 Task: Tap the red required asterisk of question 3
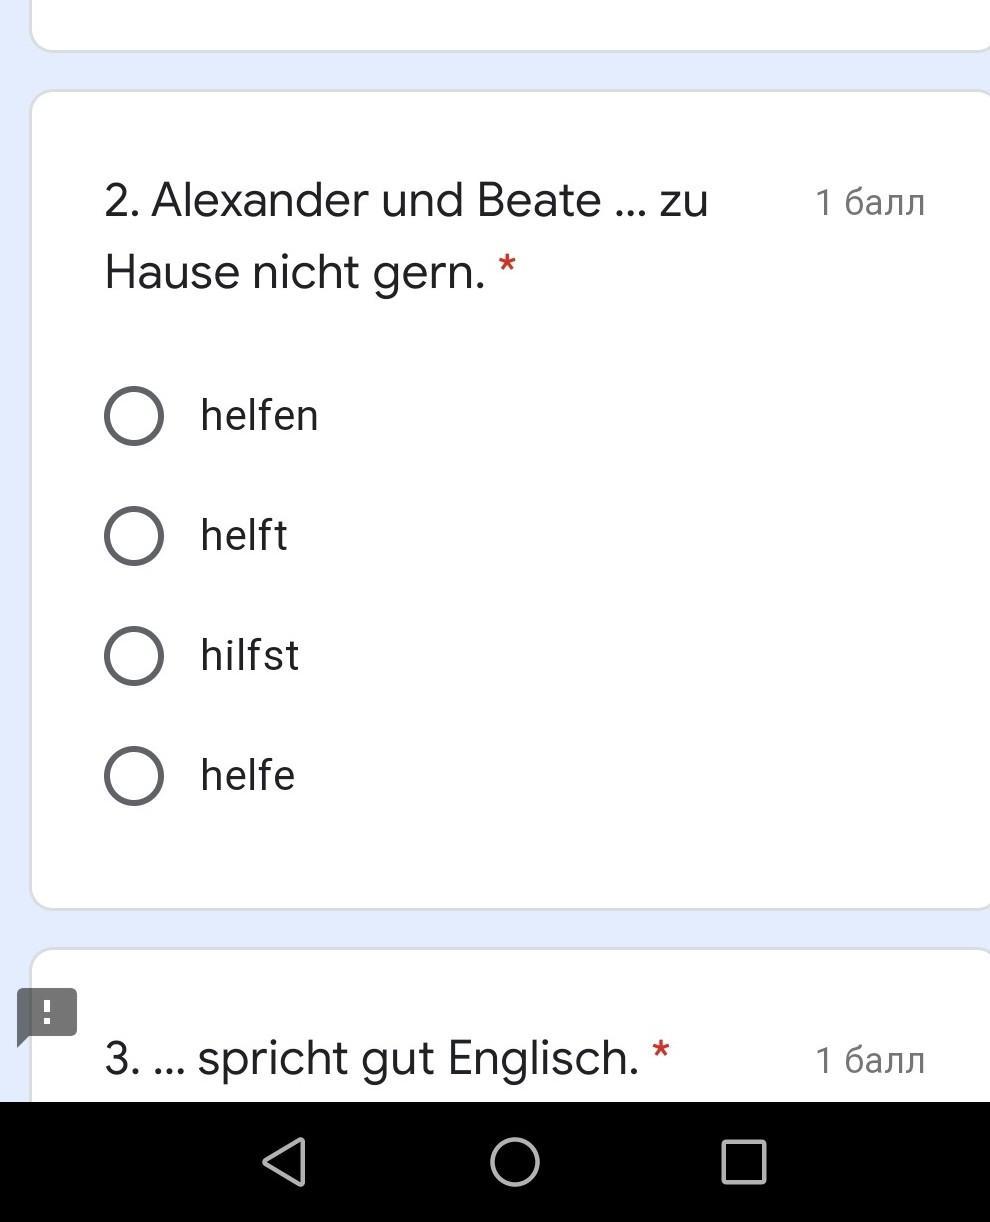point(660,1052)
